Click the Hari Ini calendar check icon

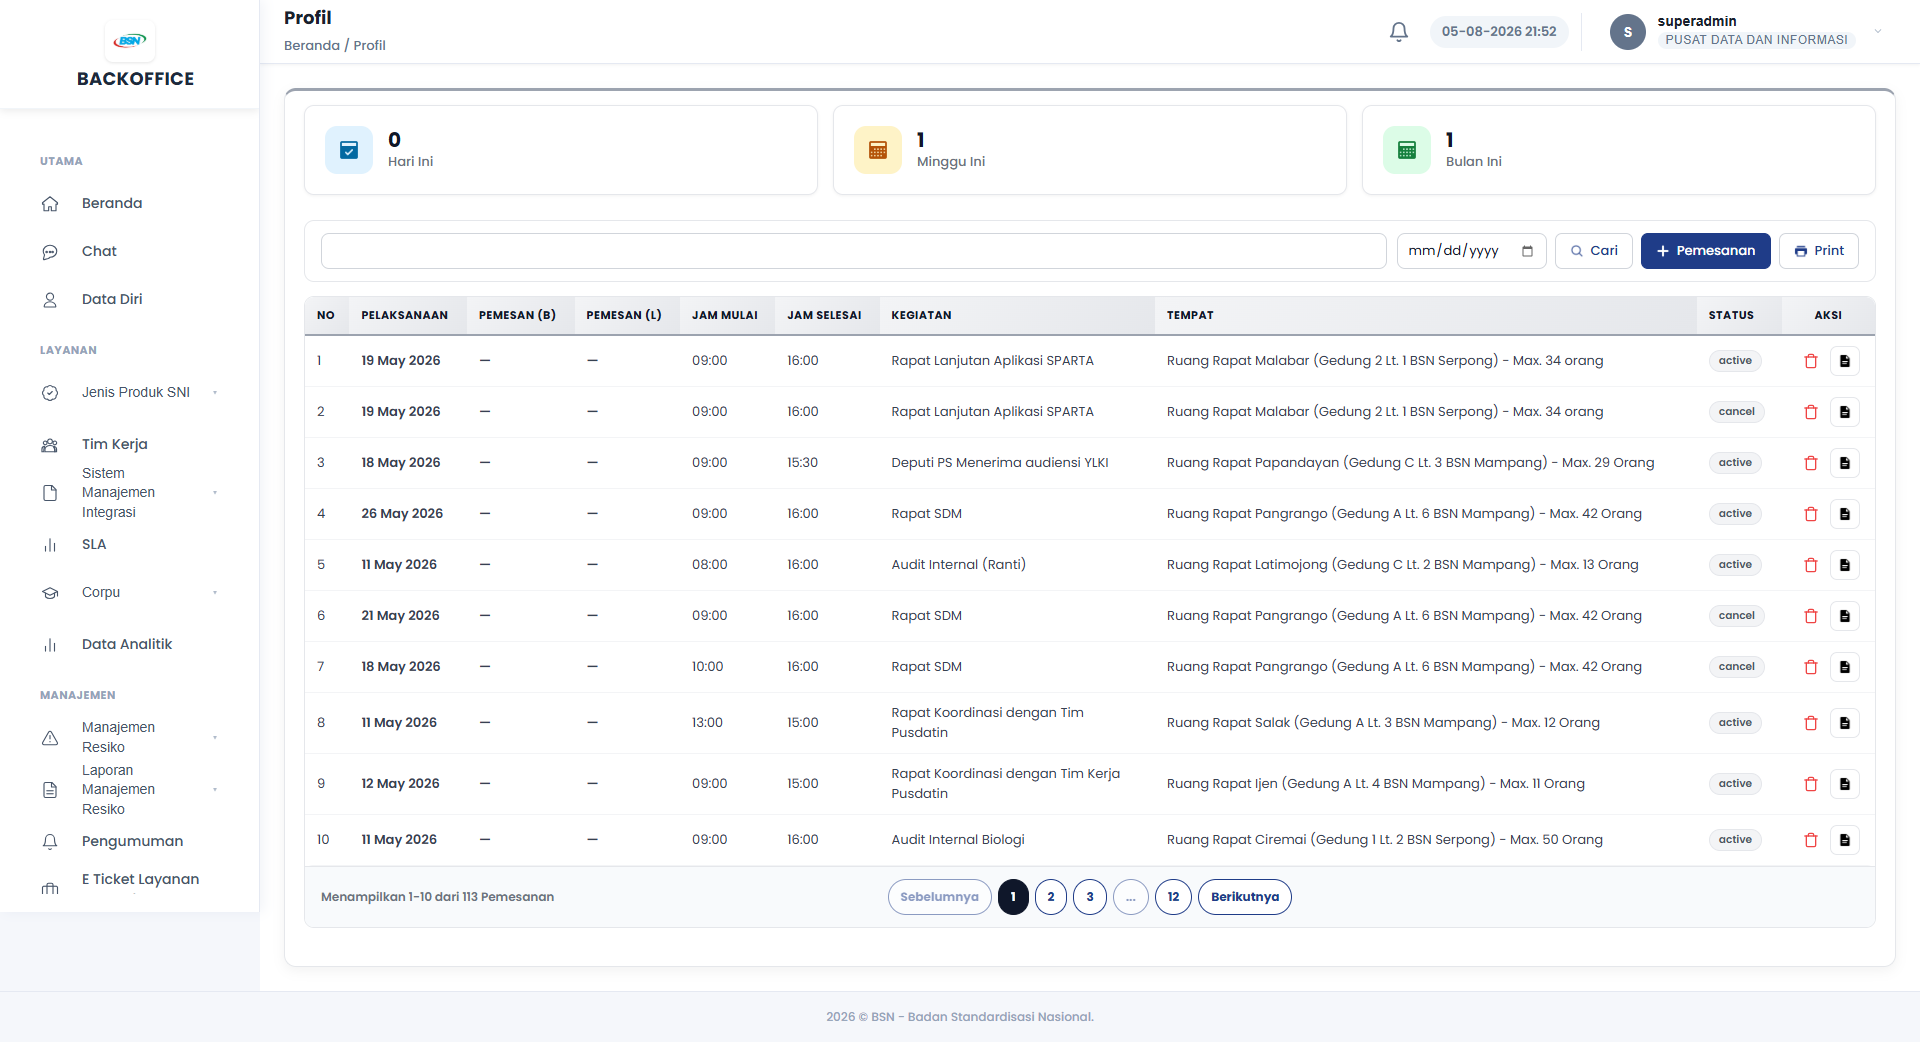point(349,150)
